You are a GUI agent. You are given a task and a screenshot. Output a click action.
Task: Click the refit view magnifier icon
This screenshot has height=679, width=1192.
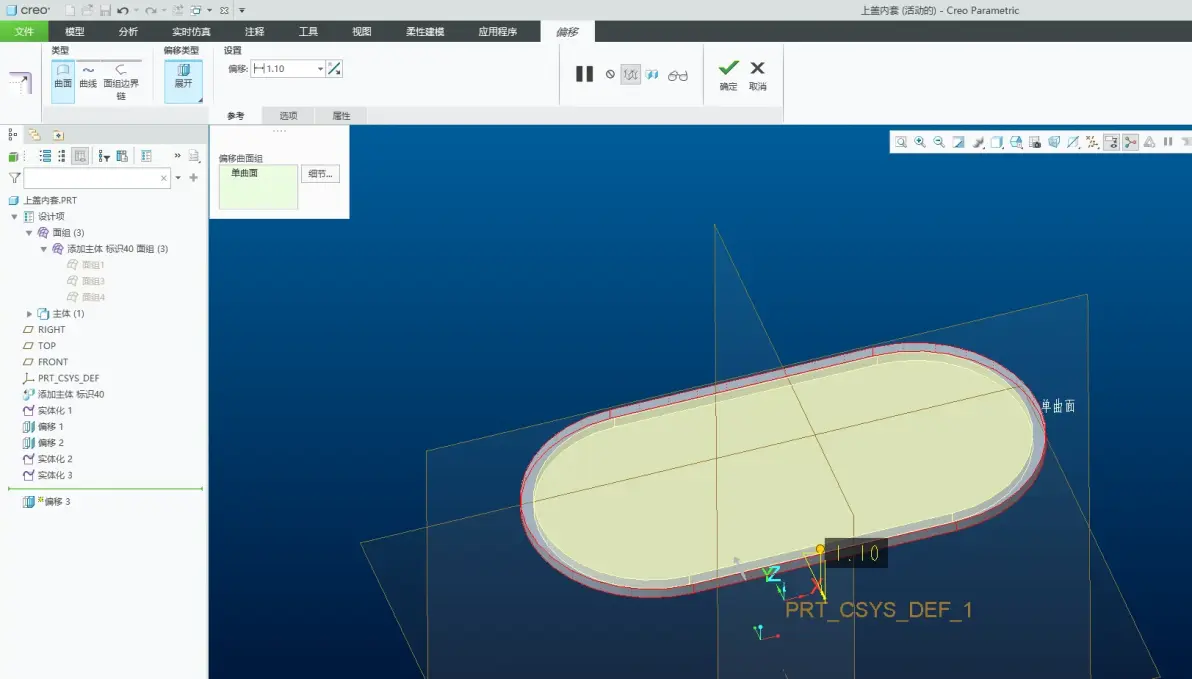pyautogui.click(x=901, y=142)
